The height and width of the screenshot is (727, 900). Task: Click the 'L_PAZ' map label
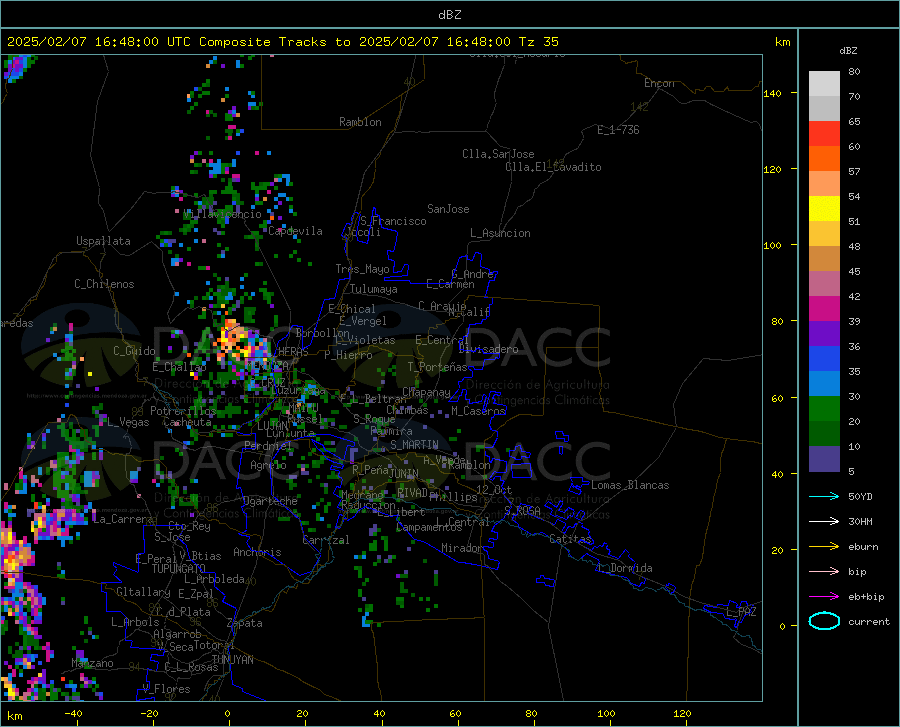point(741,612)
